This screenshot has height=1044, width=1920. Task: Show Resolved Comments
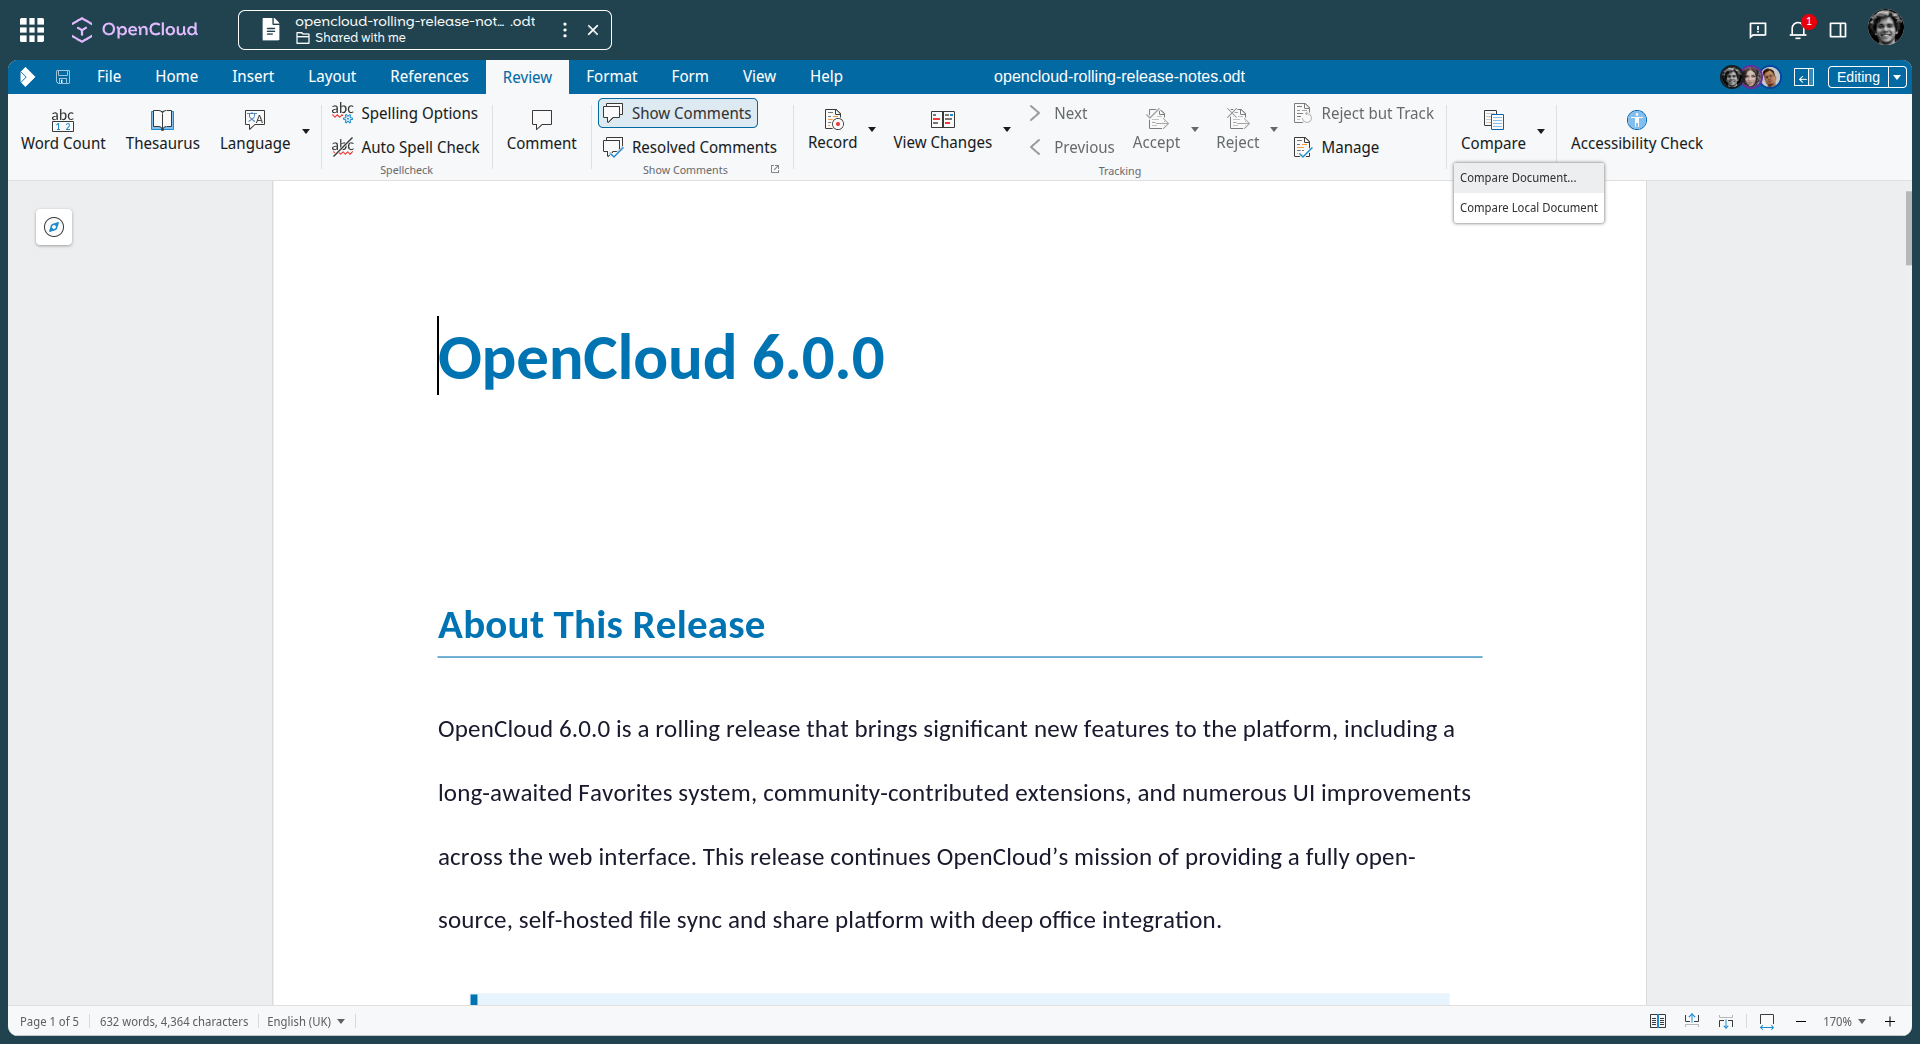point(690,147)
